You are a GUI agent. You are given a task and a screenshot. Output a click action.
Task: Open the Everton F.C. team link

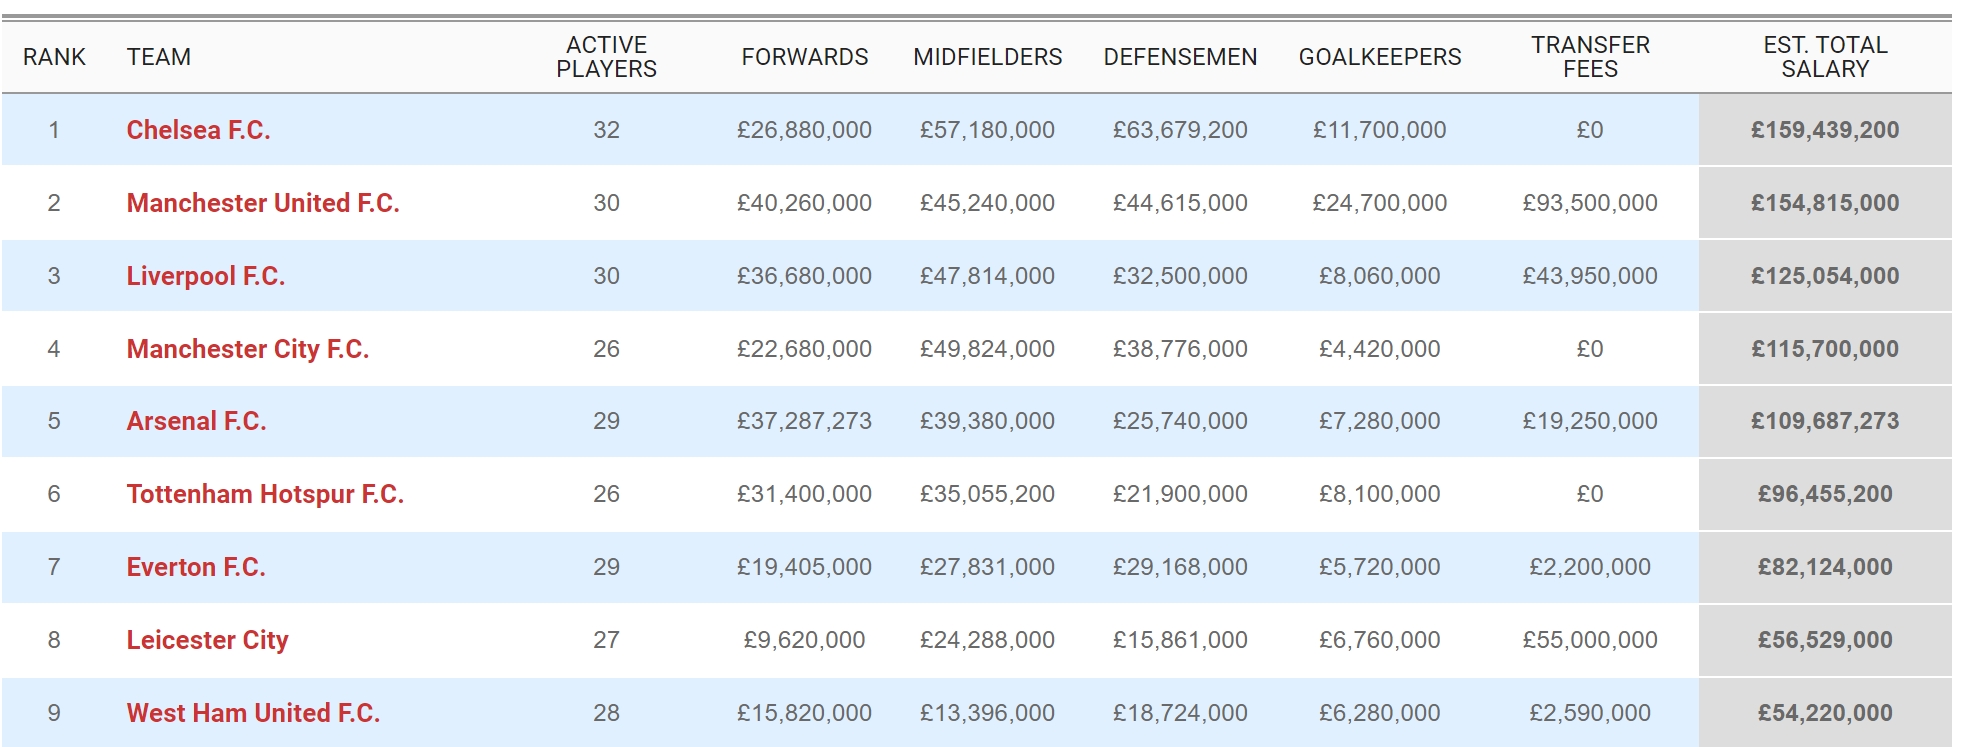196,567
